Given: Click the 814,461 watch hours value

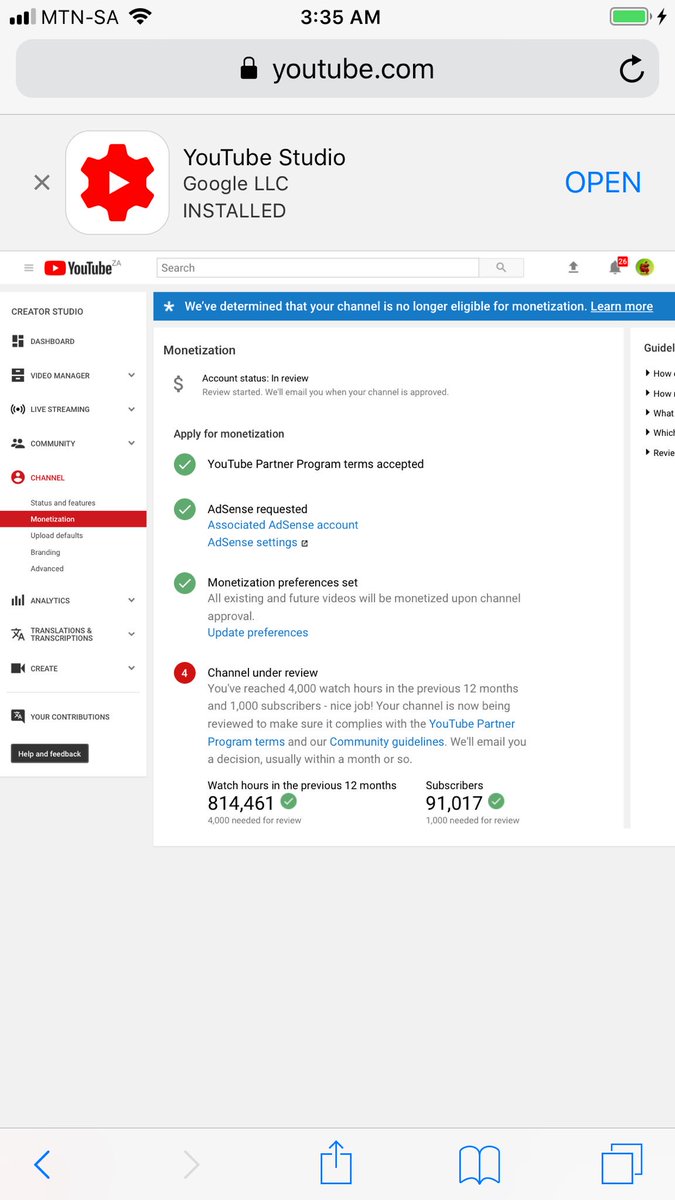Looking at the screenshot, I should tap(241, 803).
